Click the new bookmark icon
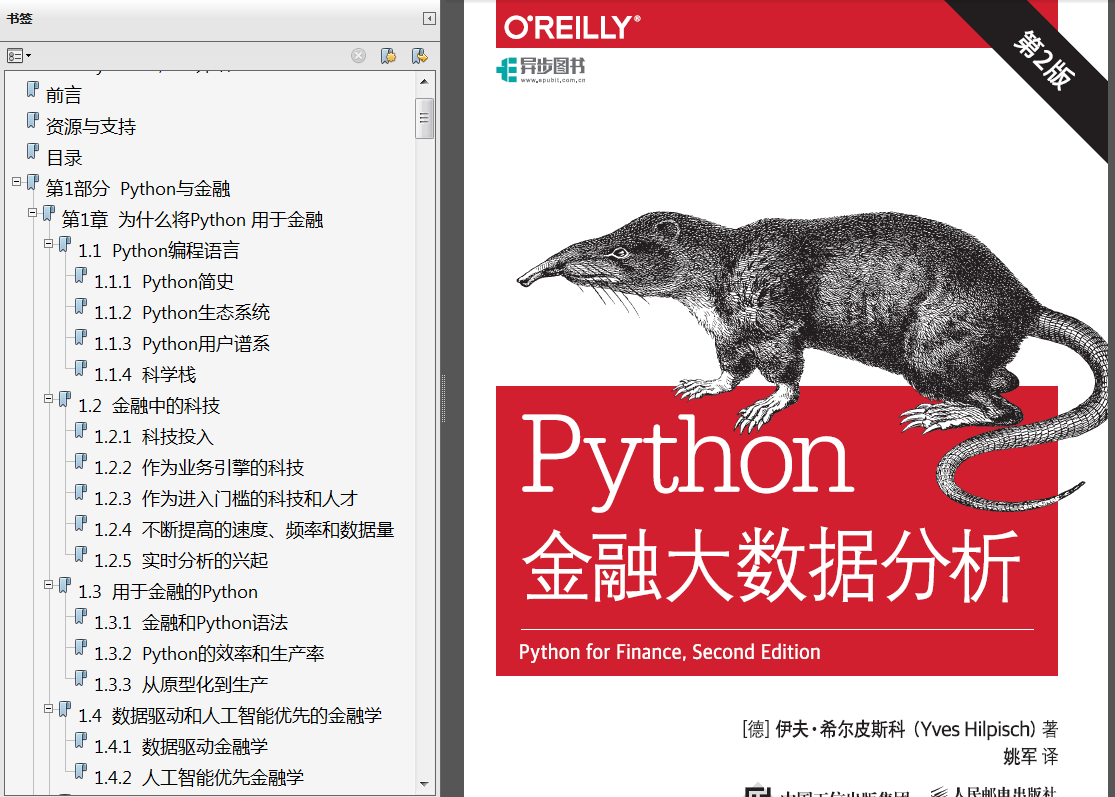 click(389, 55)
